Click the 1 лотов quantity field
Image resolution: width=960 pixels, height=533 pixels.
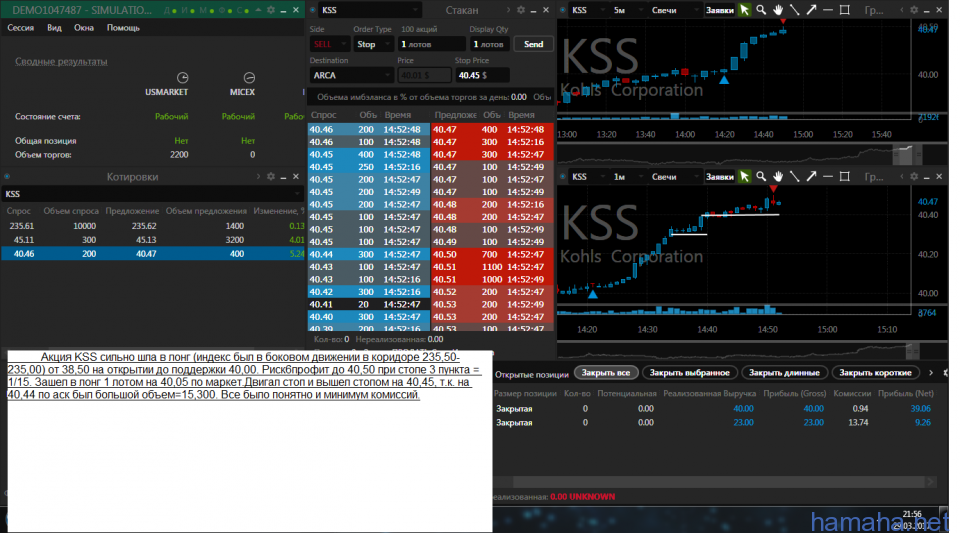click(x=432, y=44)
